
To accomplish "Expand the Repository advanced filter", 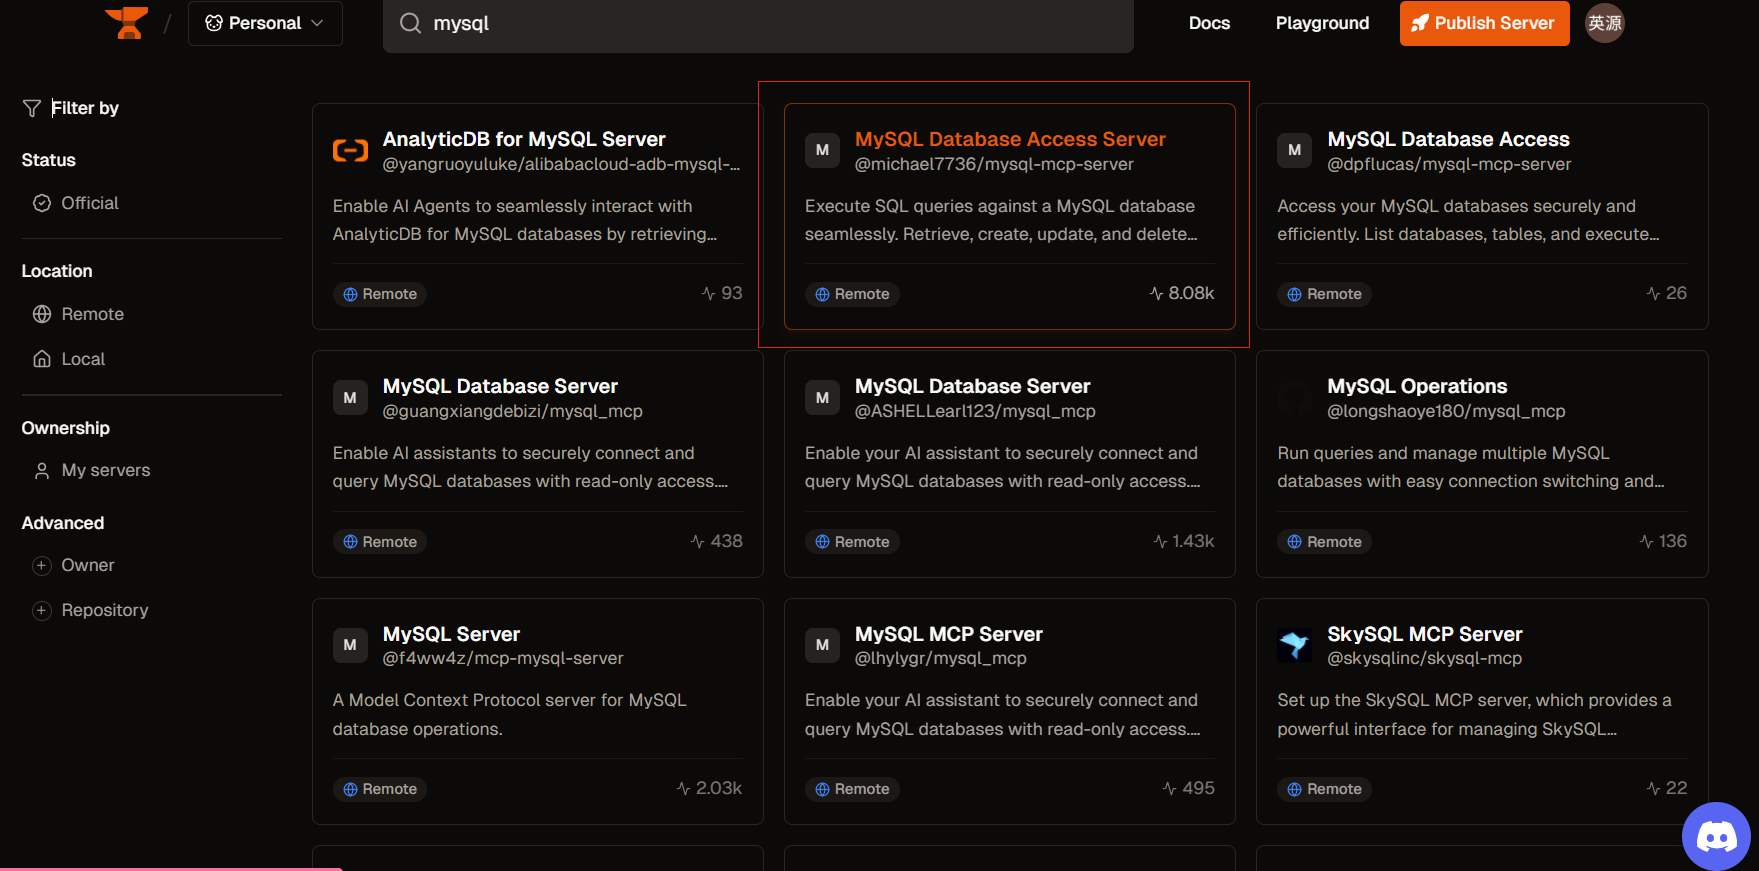I will click(91, 610).
